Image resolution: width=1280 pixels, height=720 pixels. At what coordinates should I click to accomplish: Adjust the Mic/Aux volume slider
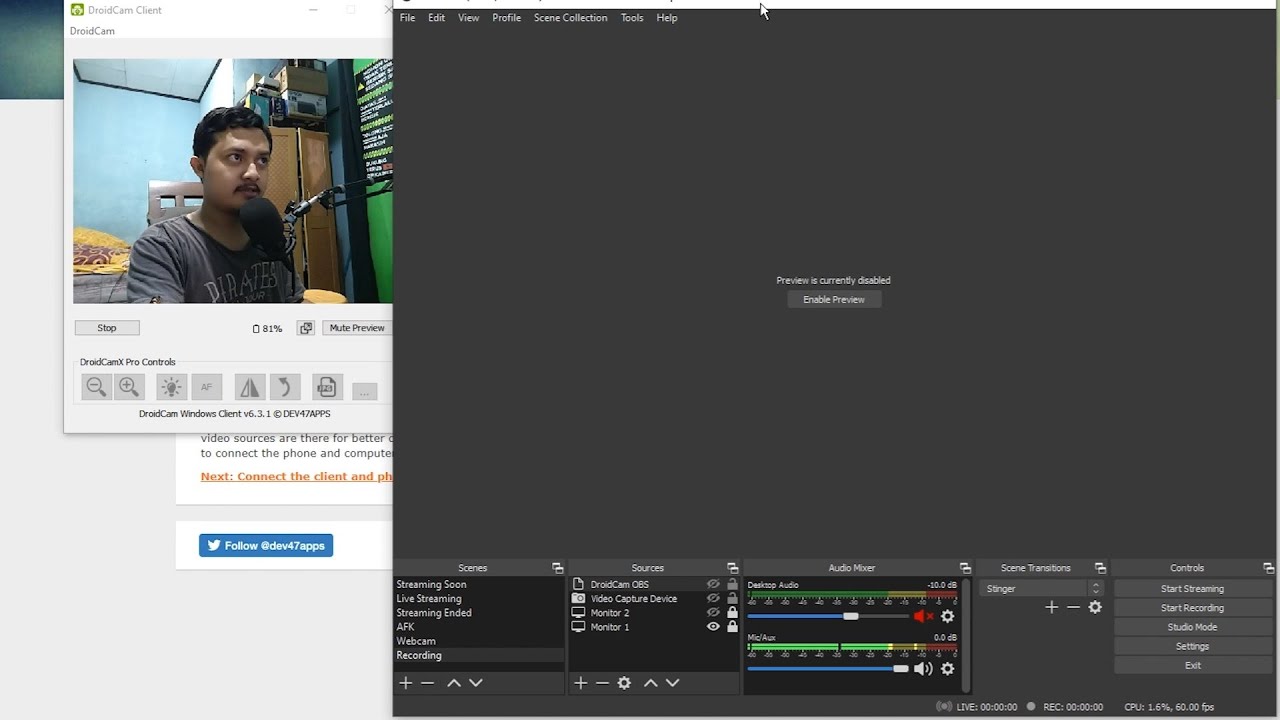[x=828, y=669]
